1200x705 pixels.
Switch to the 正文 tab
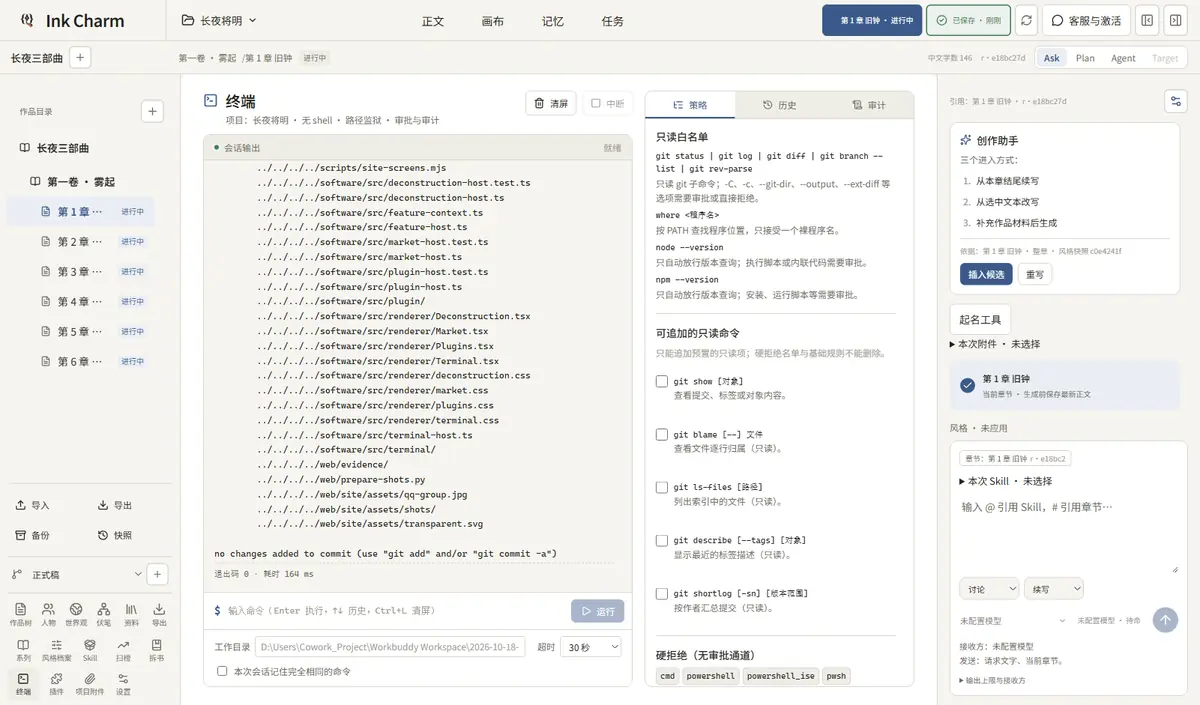(x=433, y=21)
